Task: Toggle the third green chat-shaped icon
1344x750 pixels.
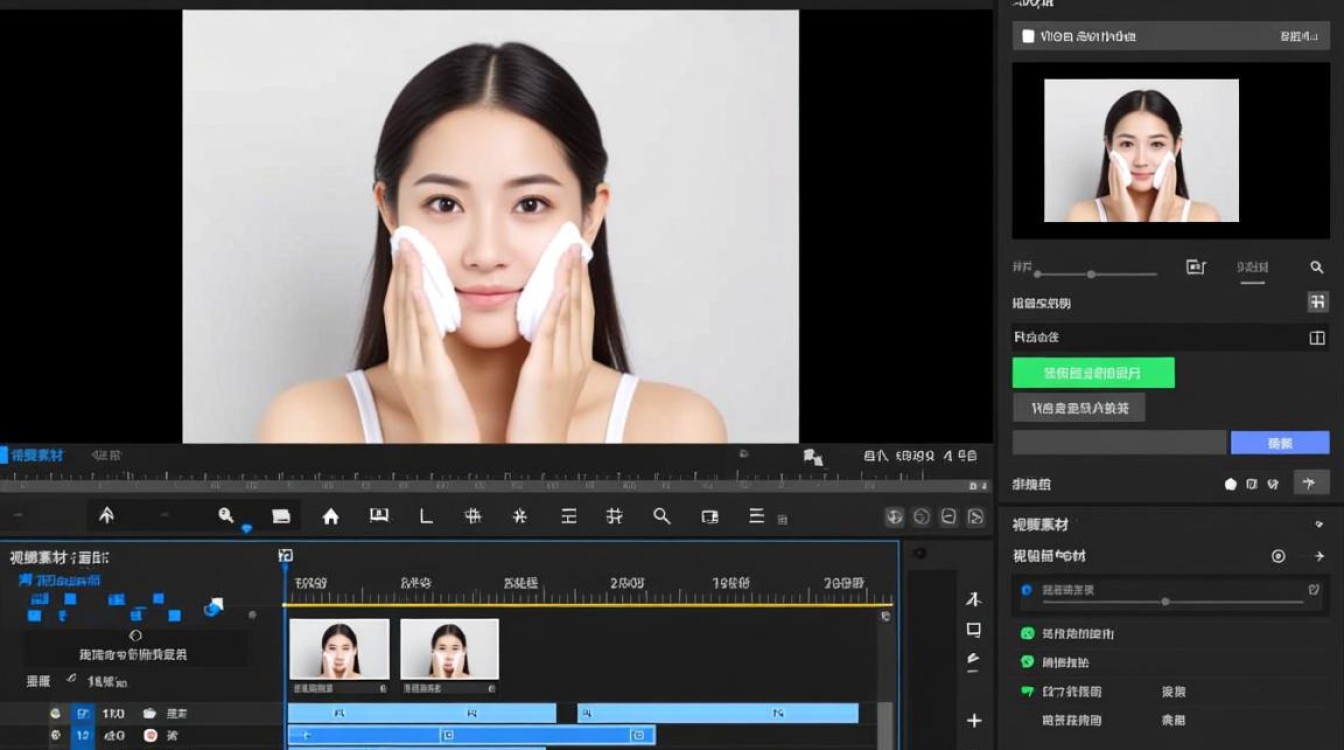Action: [1027, 691]
